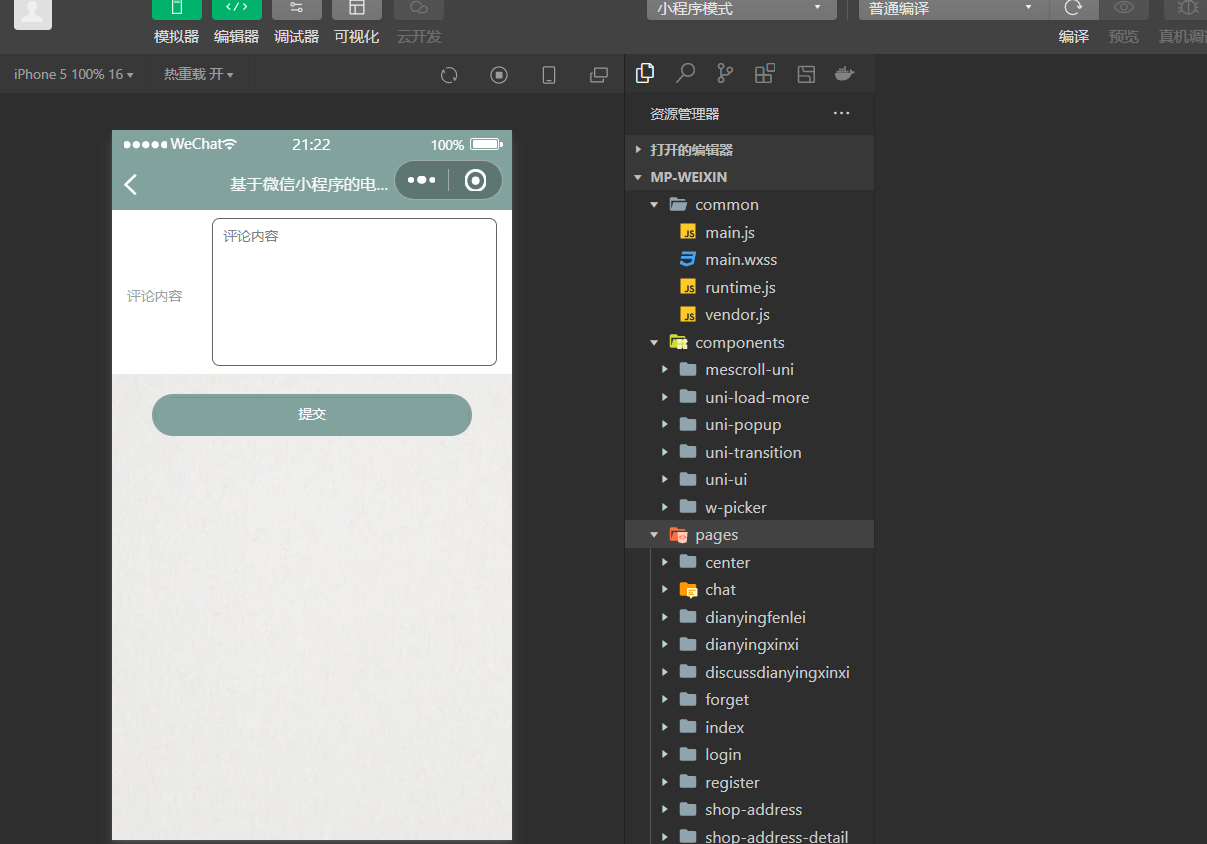Expand the mescroll-uni folder

coord(750,370)
